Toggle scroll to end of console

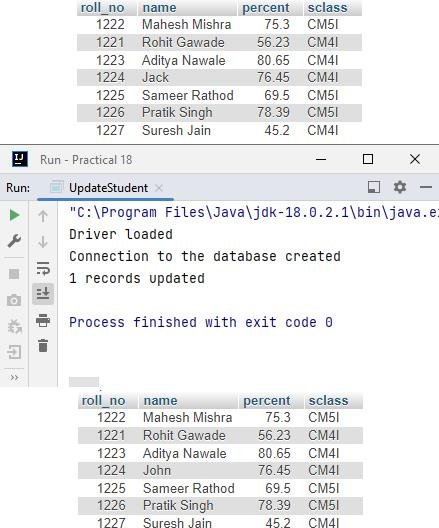[43, 294]
